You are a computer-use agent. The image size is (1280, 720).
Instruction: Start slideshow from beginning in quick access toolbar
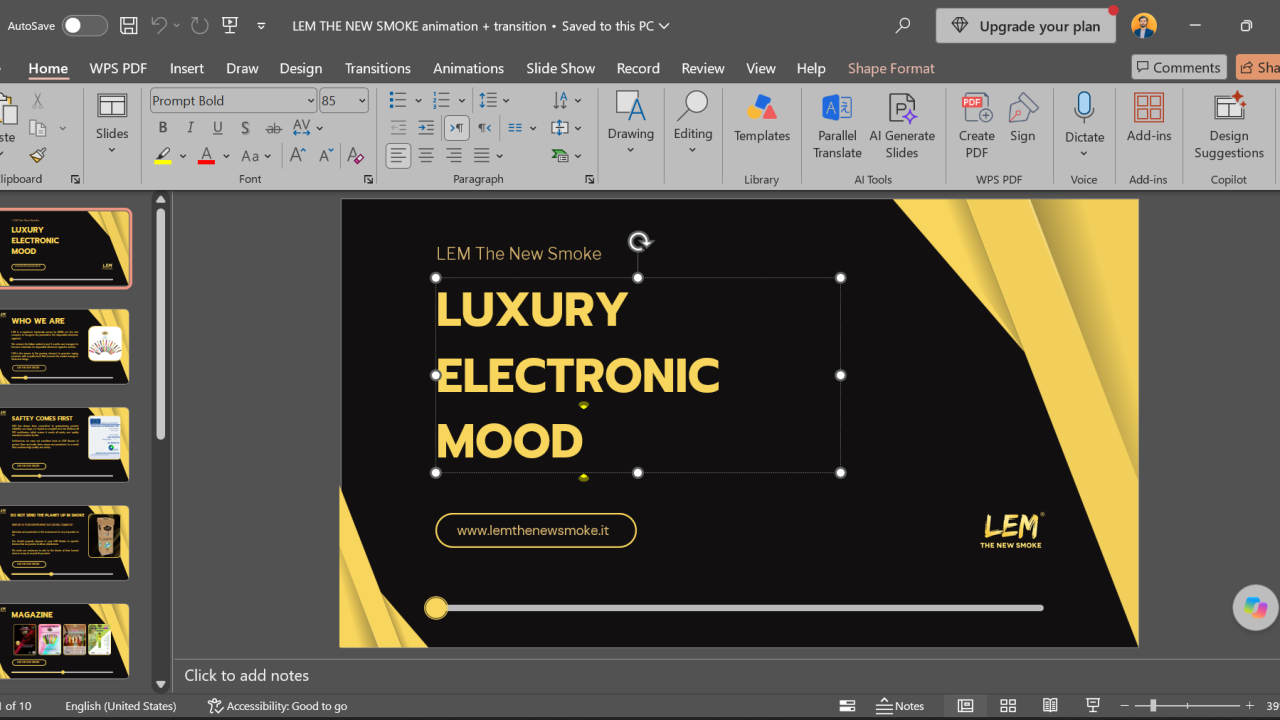[x=230, y=26]
